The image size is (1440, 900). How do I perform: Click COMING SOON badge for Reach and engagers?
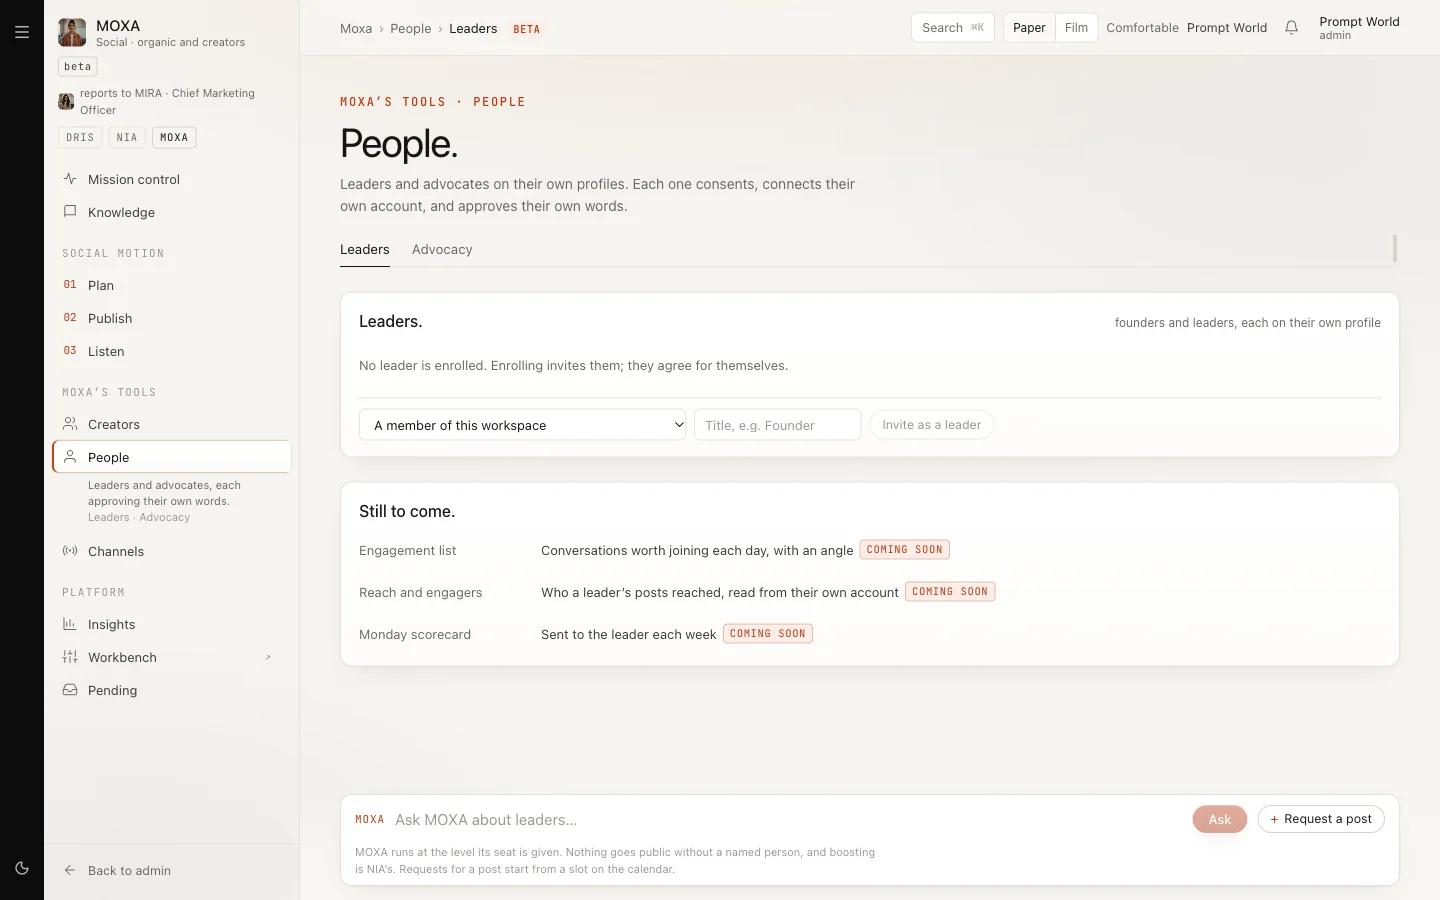(950, 592)
